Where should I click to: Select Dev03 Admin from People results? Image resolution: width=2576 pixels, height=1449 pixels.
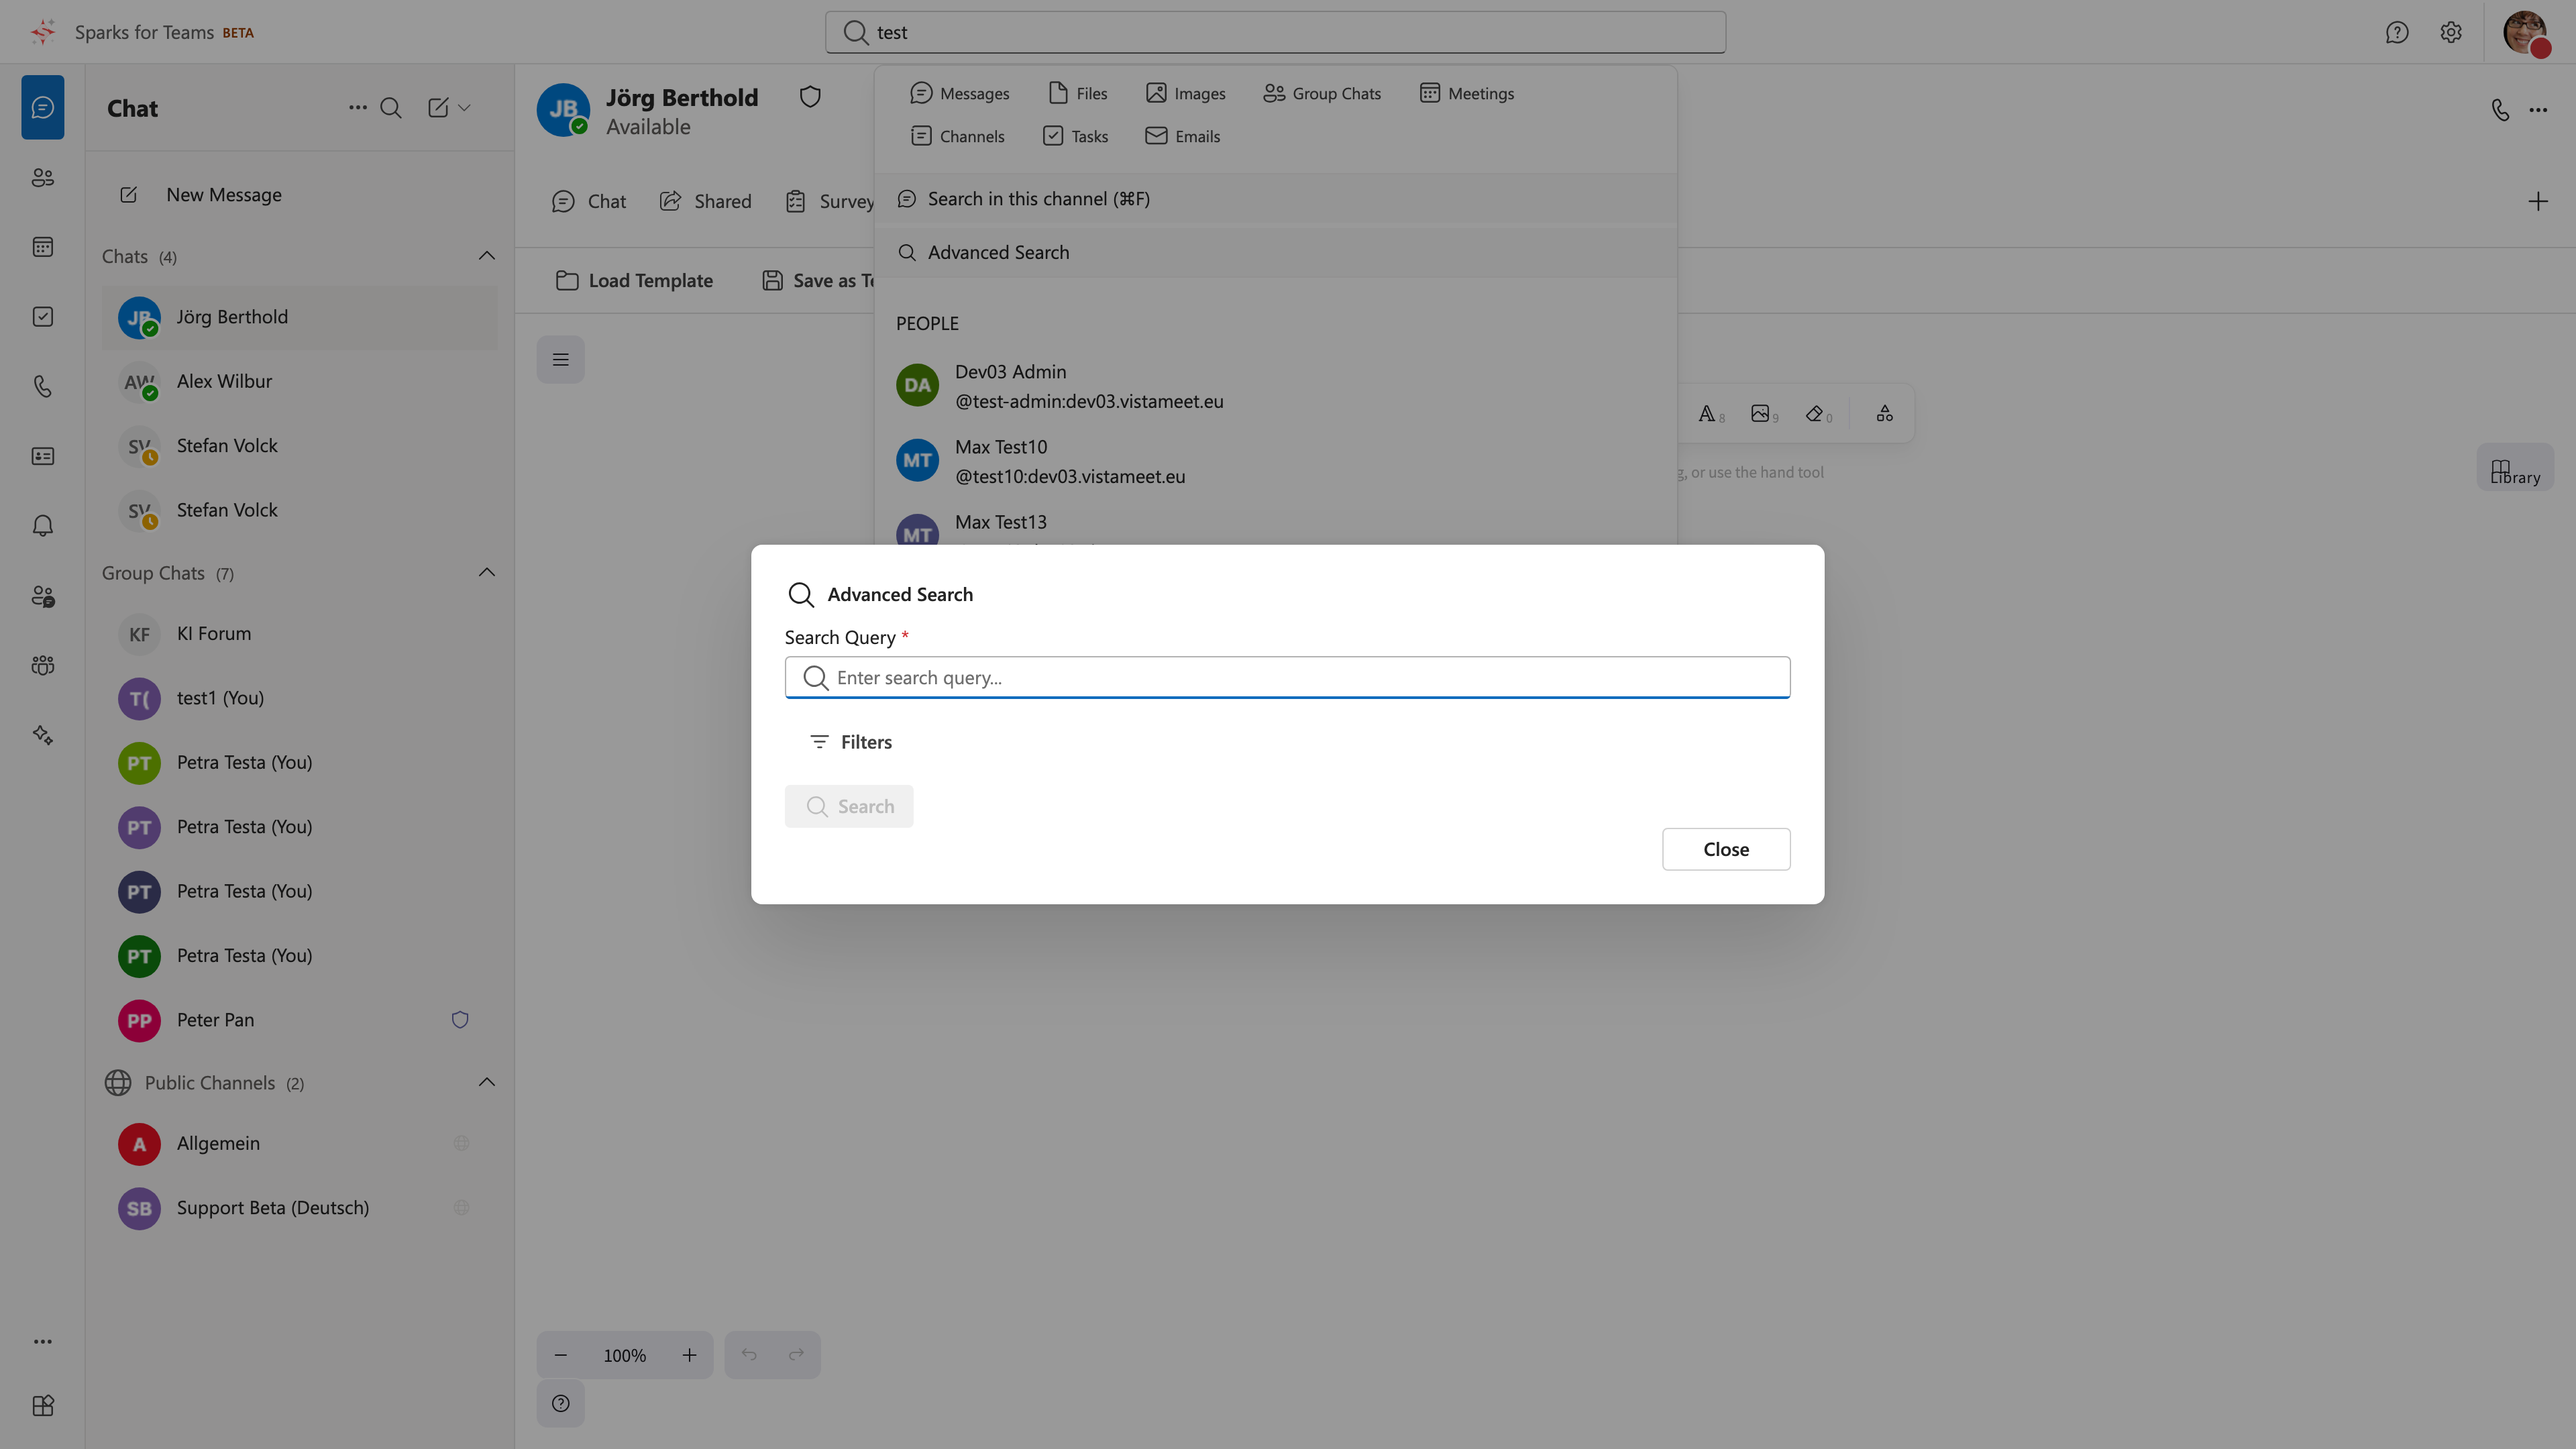[1275, 386]
